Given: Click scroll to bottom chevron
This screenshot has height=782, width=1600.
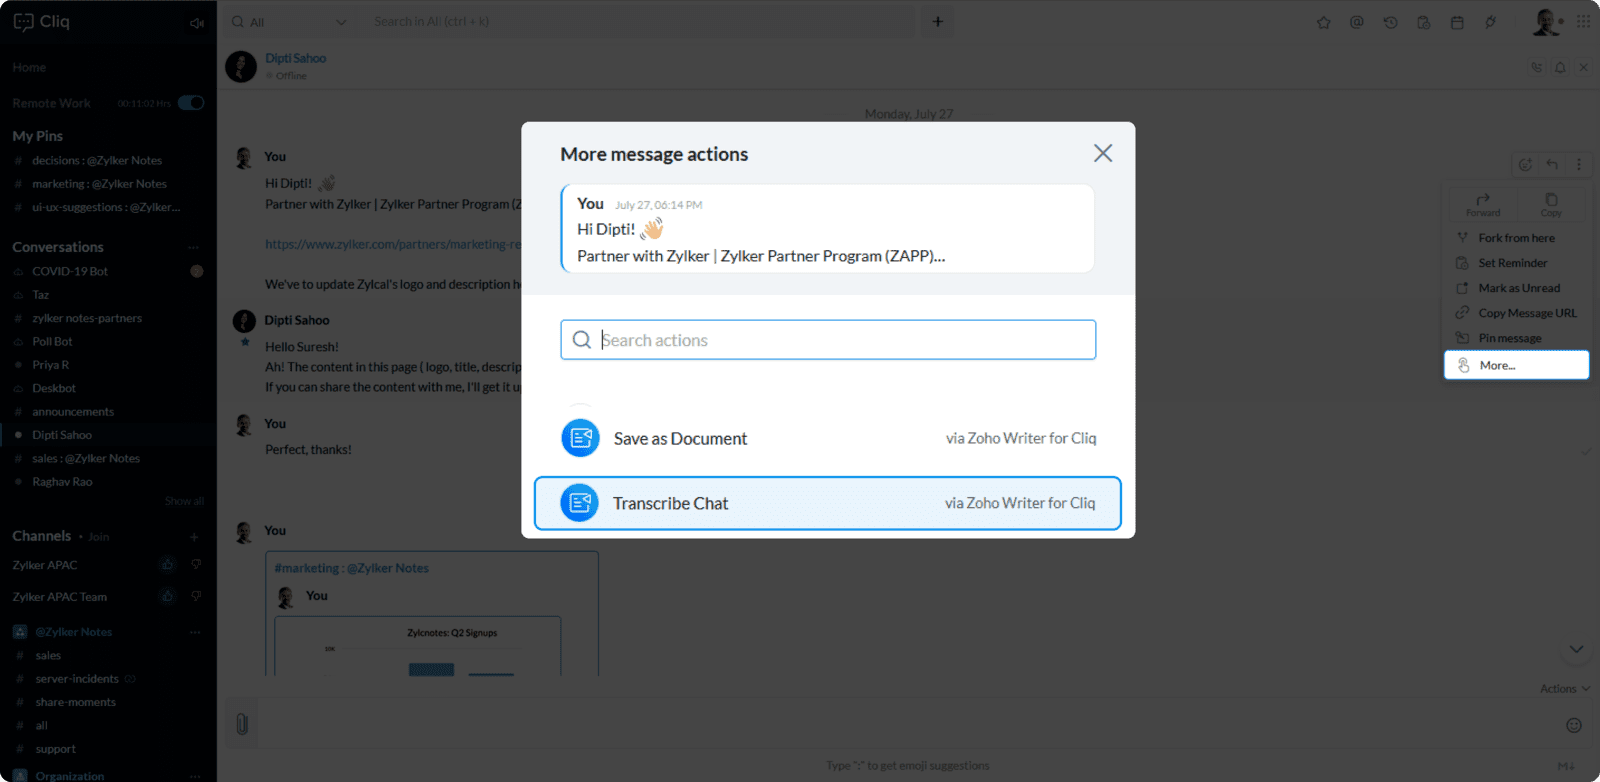Looking at the screenshot, I should pyautogui.click(x=1576, y=649).
